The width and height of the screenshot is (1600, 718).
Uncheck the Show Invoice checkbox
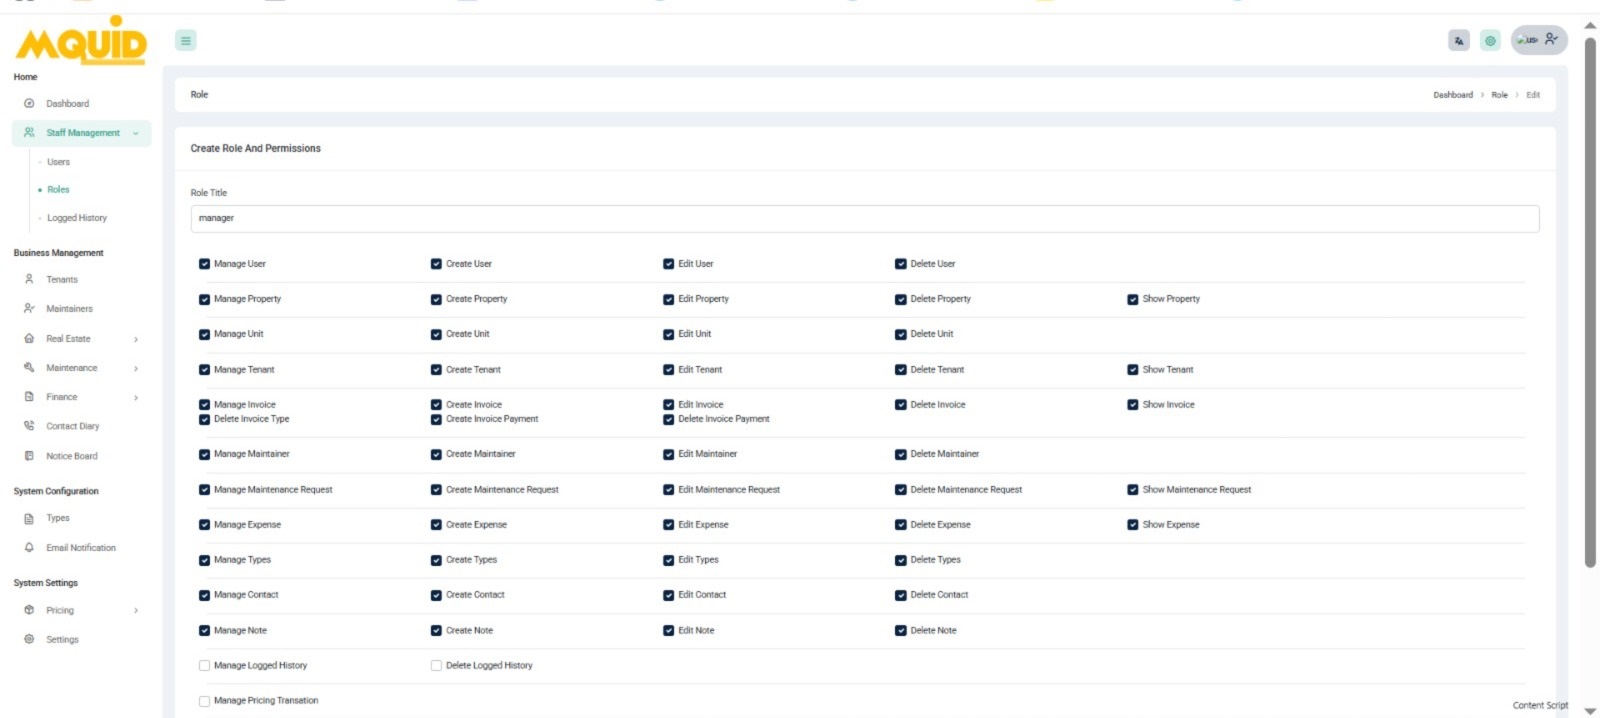tap(1133, 405)
